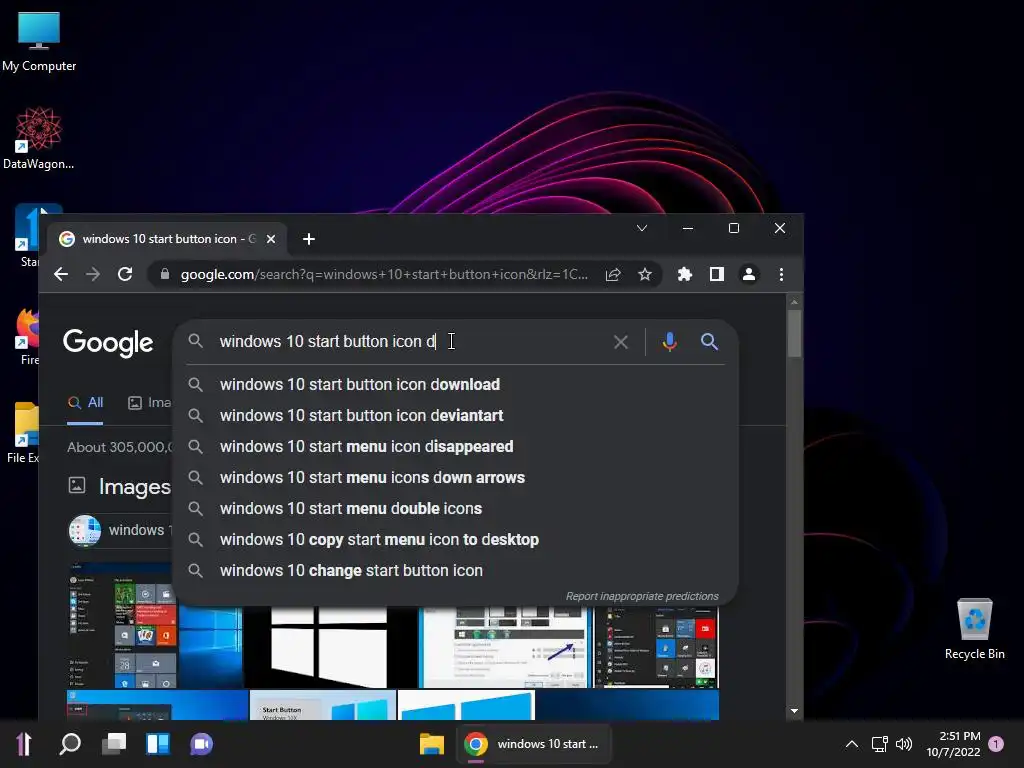Open the DataWagon desktop shortcut
This screenshot has height=768, width=1024.
click(39, 138)
